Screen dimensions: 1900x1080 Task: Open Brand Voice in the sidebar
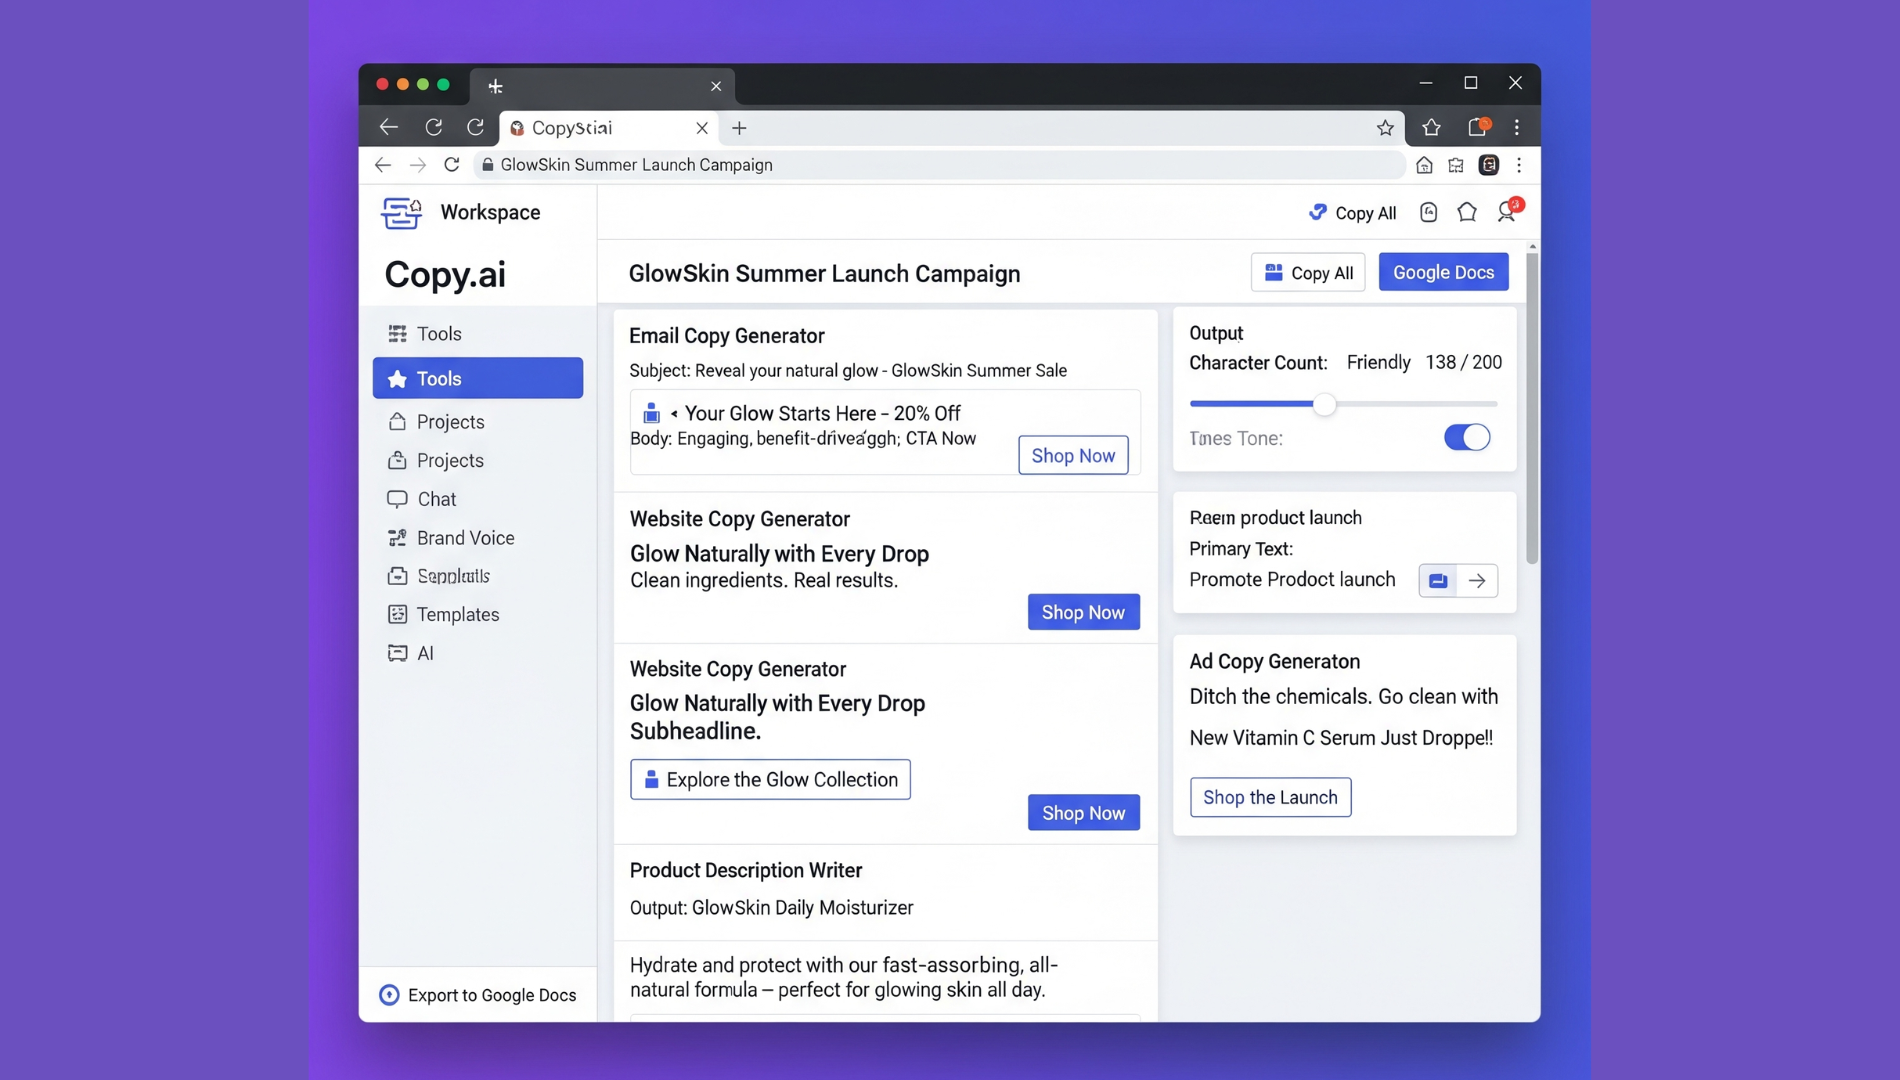pos(478,538)
